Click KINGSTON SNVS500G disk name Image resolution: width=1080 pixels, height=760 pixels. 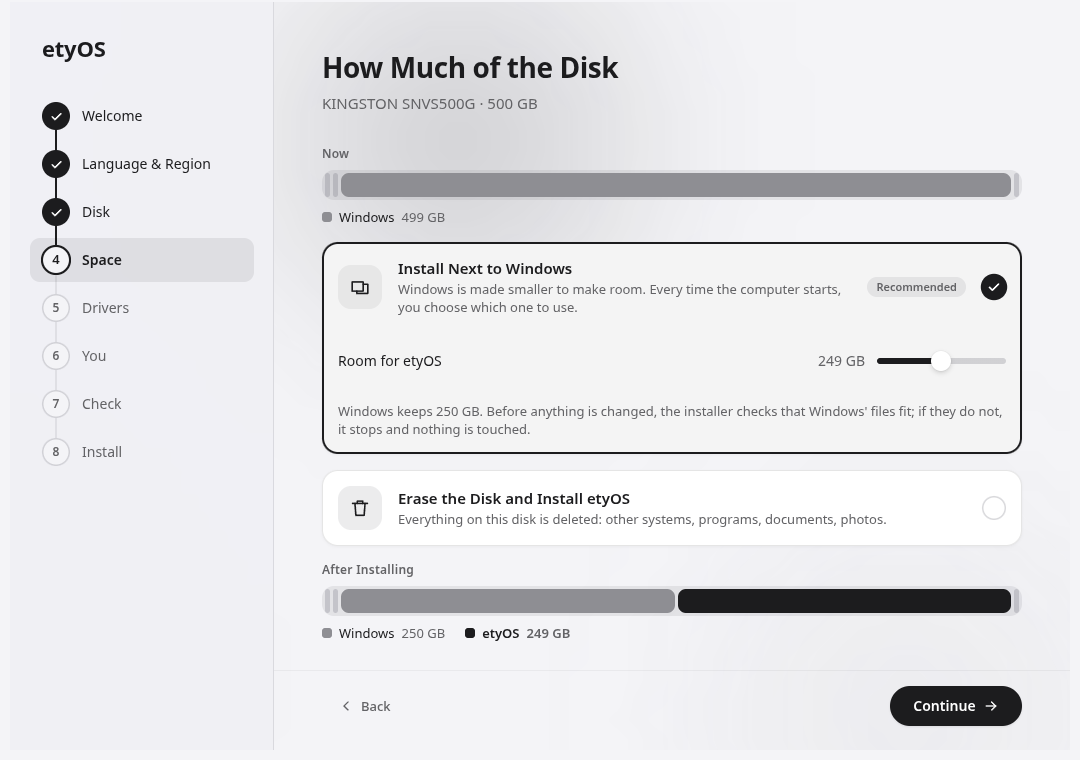pos(399,104)
